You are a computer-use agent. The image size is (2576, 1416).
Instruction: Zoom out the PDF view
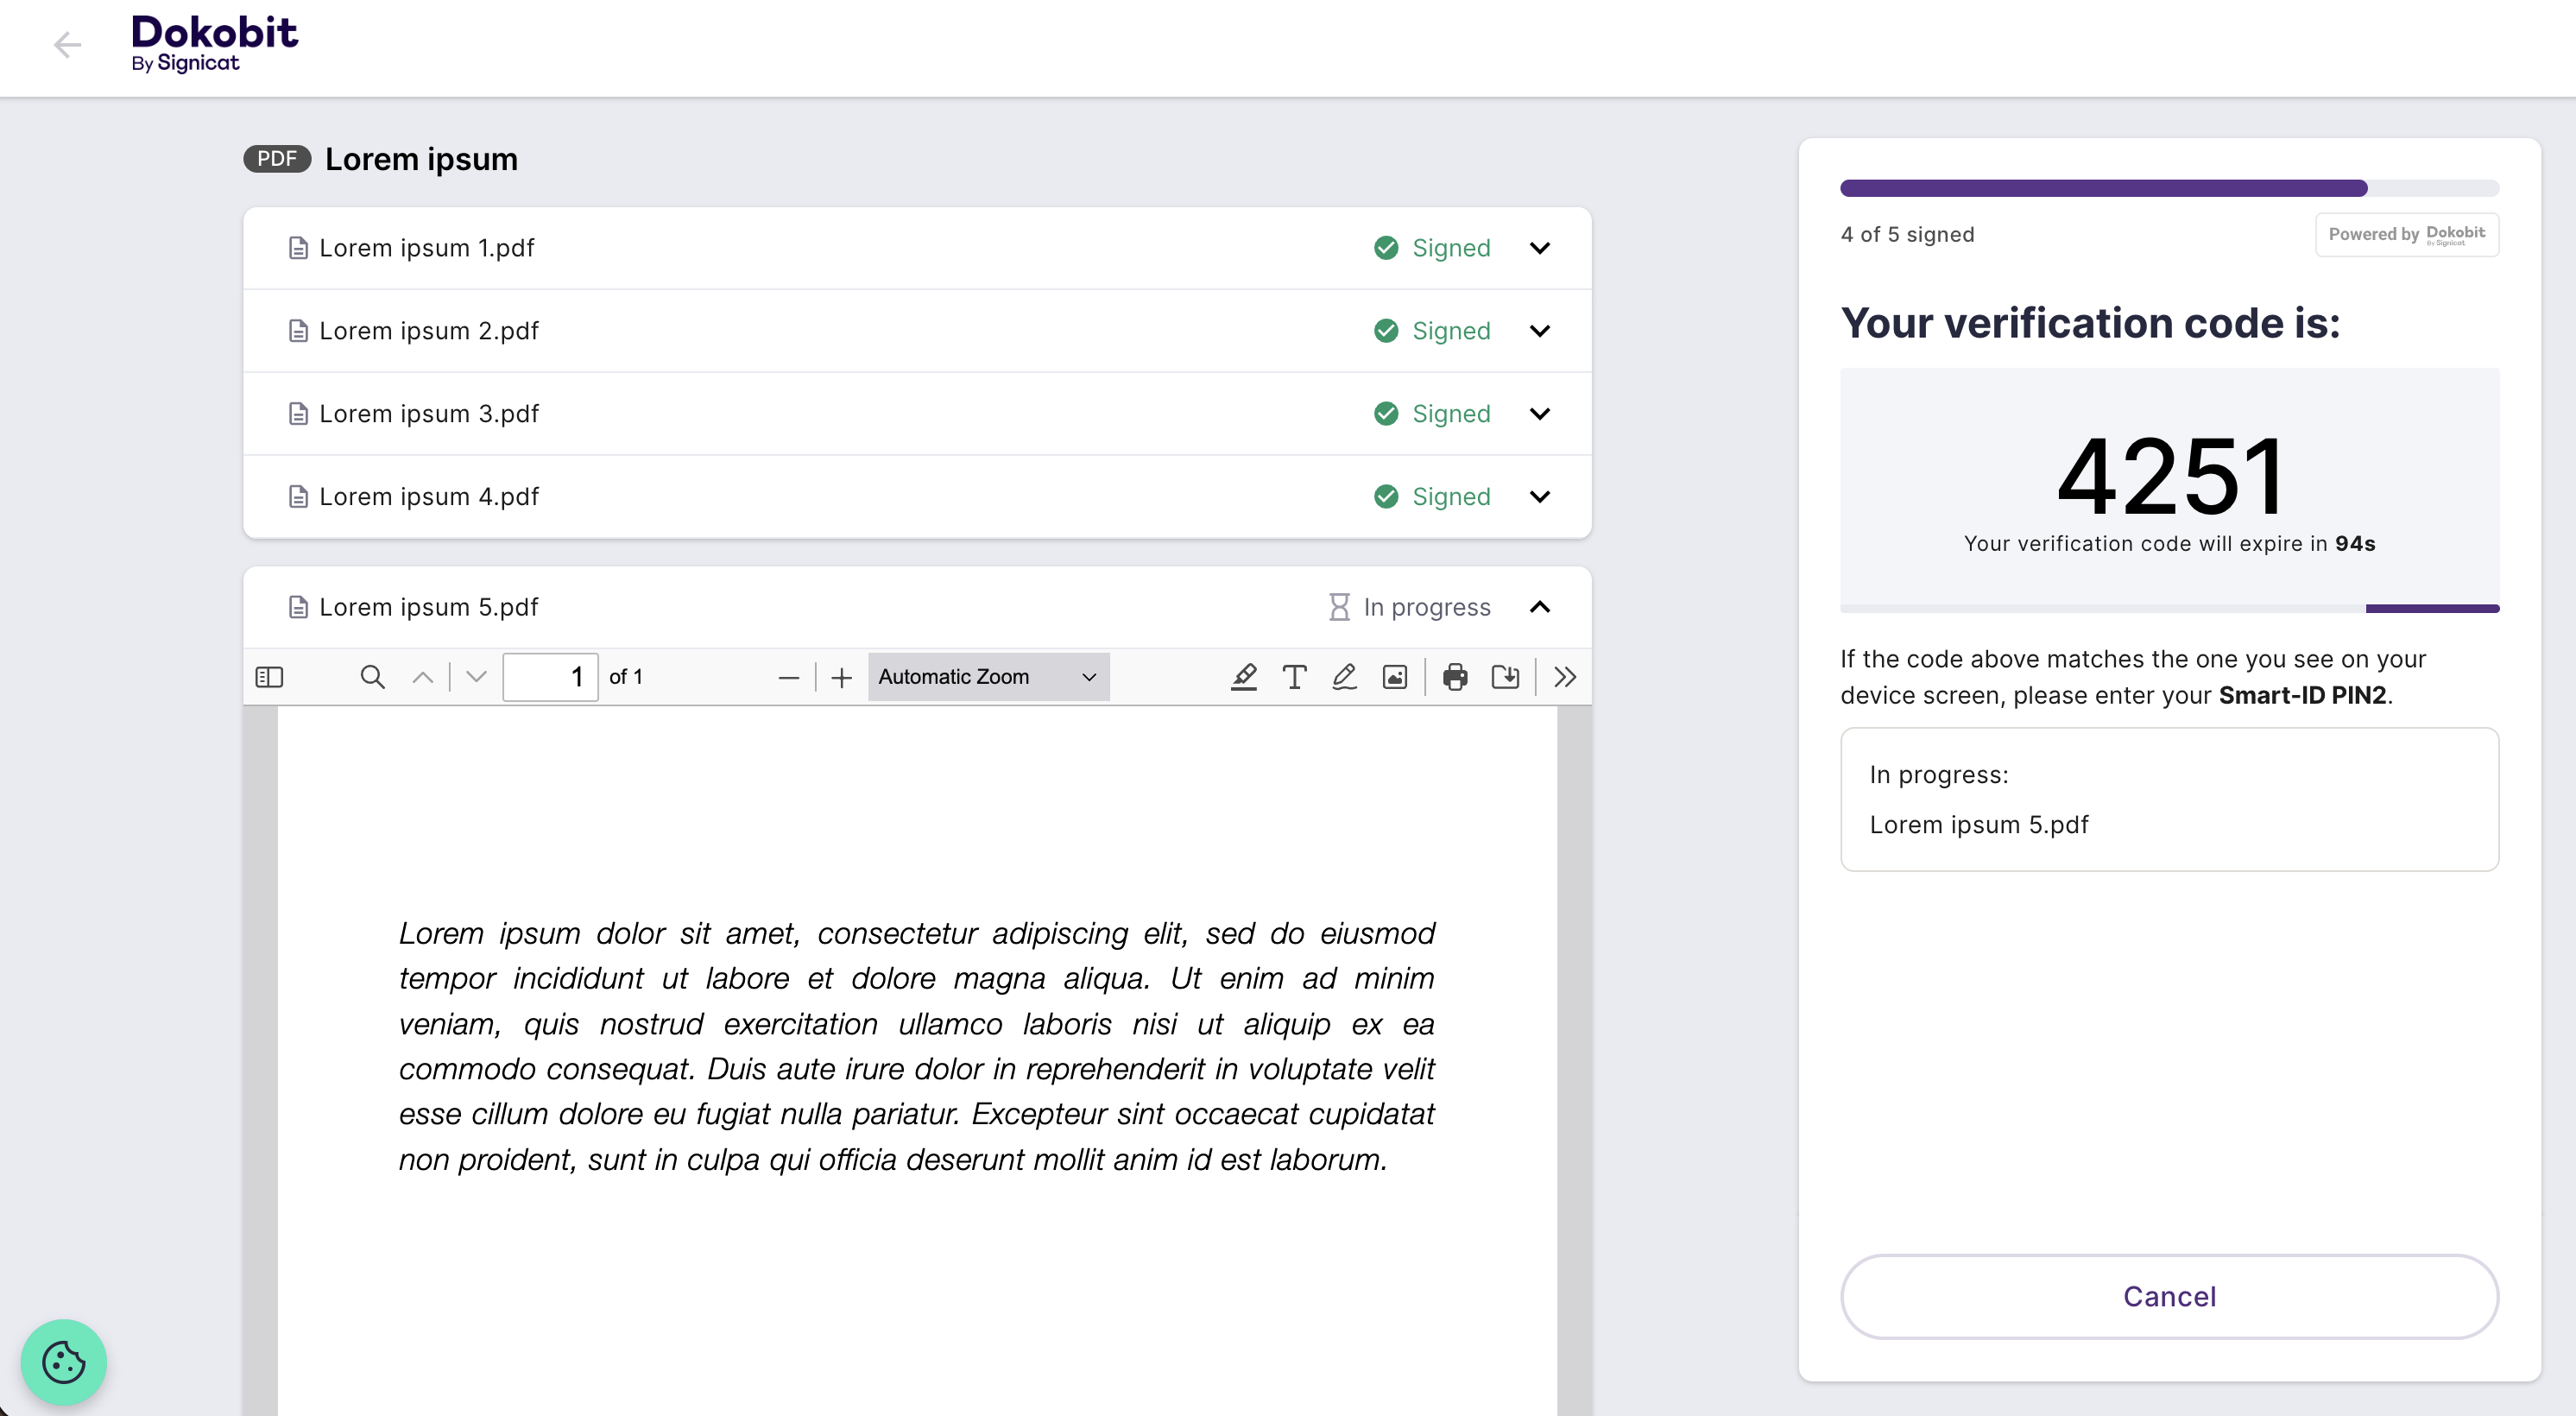(788, 678)
